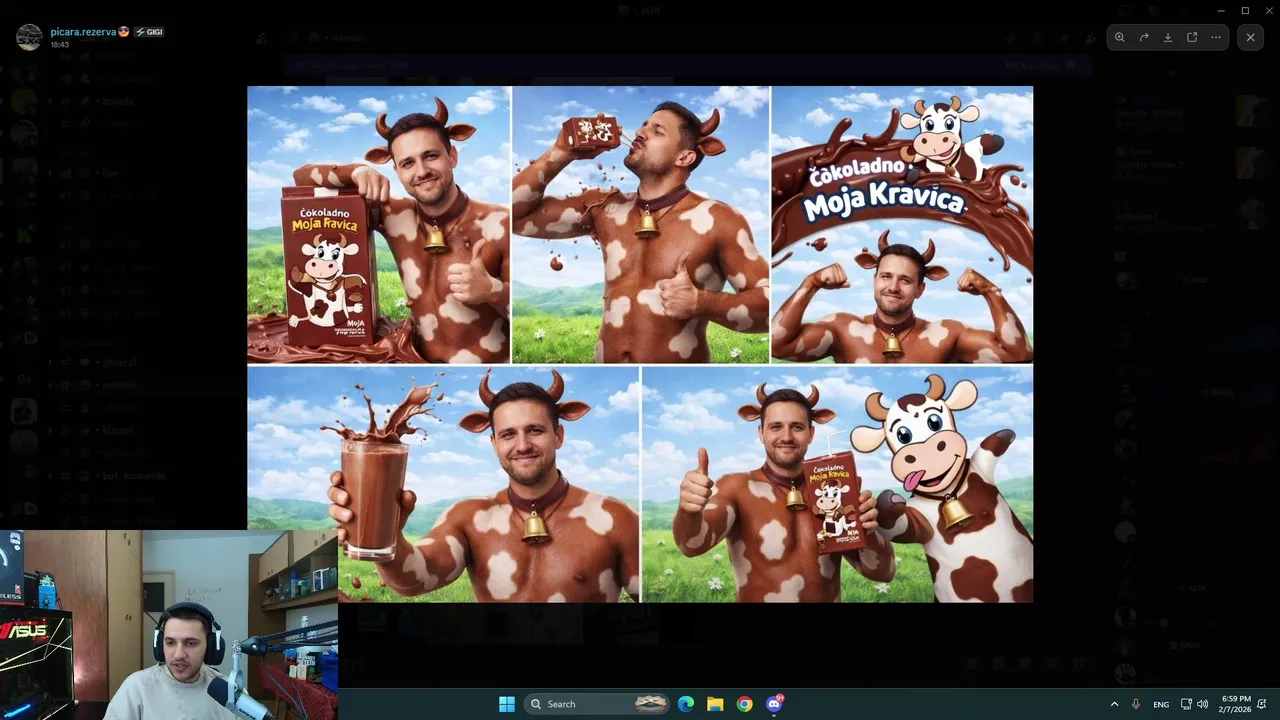Open the network status tray icon
The image size is (1280, 720).
1186,704
